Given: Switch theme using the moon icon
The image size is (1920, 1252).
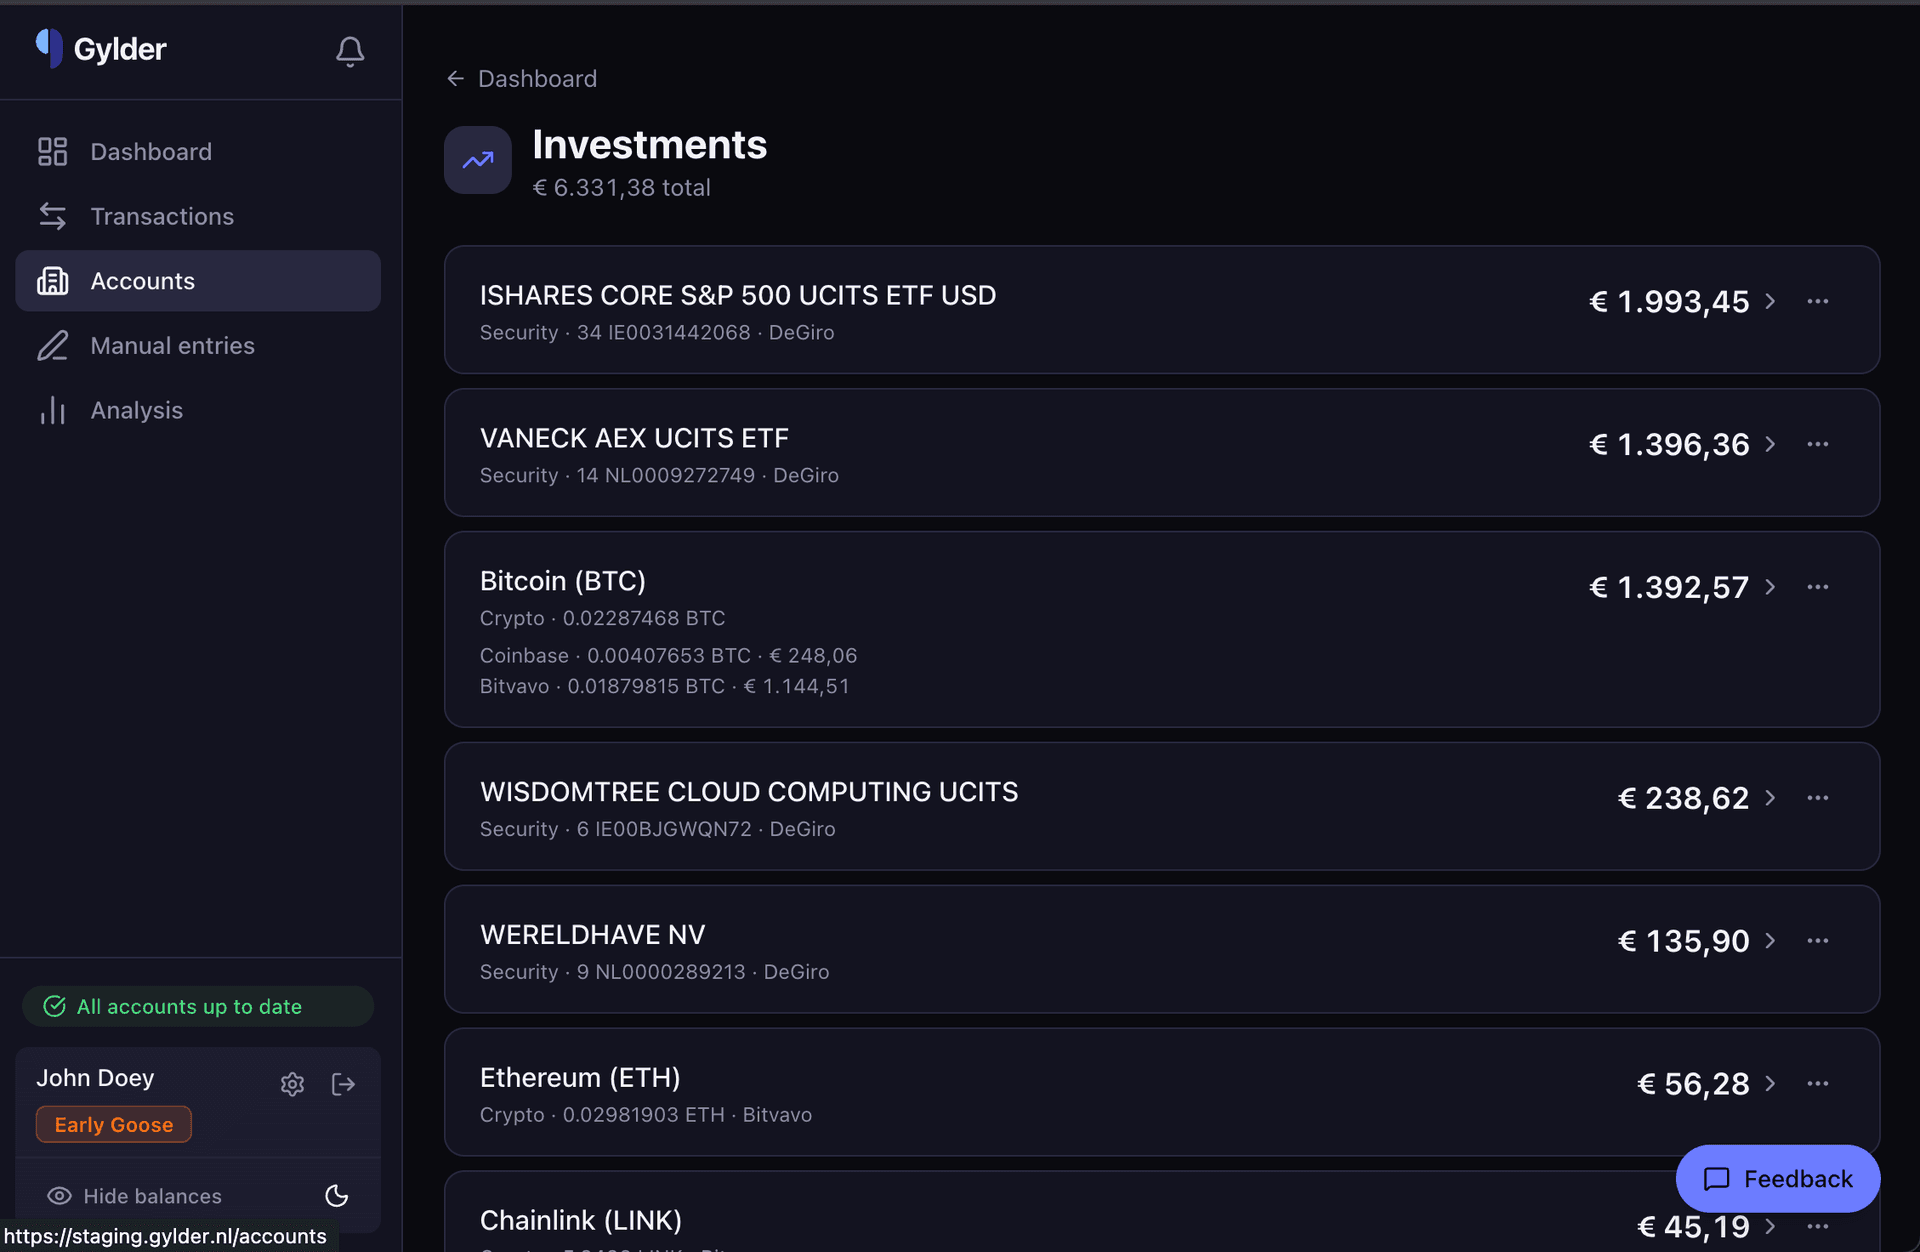Looking at the screenshot, I should [x=336, y=1196].
